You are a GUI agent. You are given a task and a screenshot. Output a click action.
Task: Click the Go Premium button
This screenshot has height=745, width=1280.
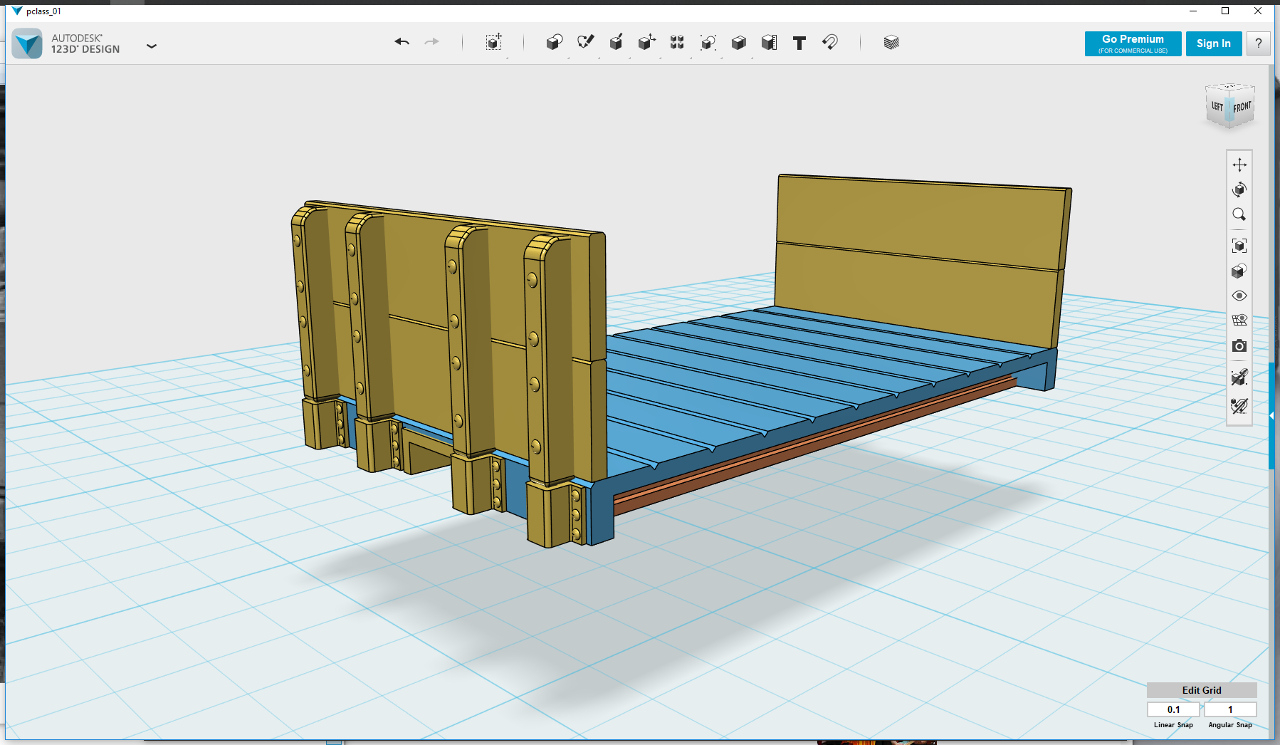click(x=1133, y=43)
